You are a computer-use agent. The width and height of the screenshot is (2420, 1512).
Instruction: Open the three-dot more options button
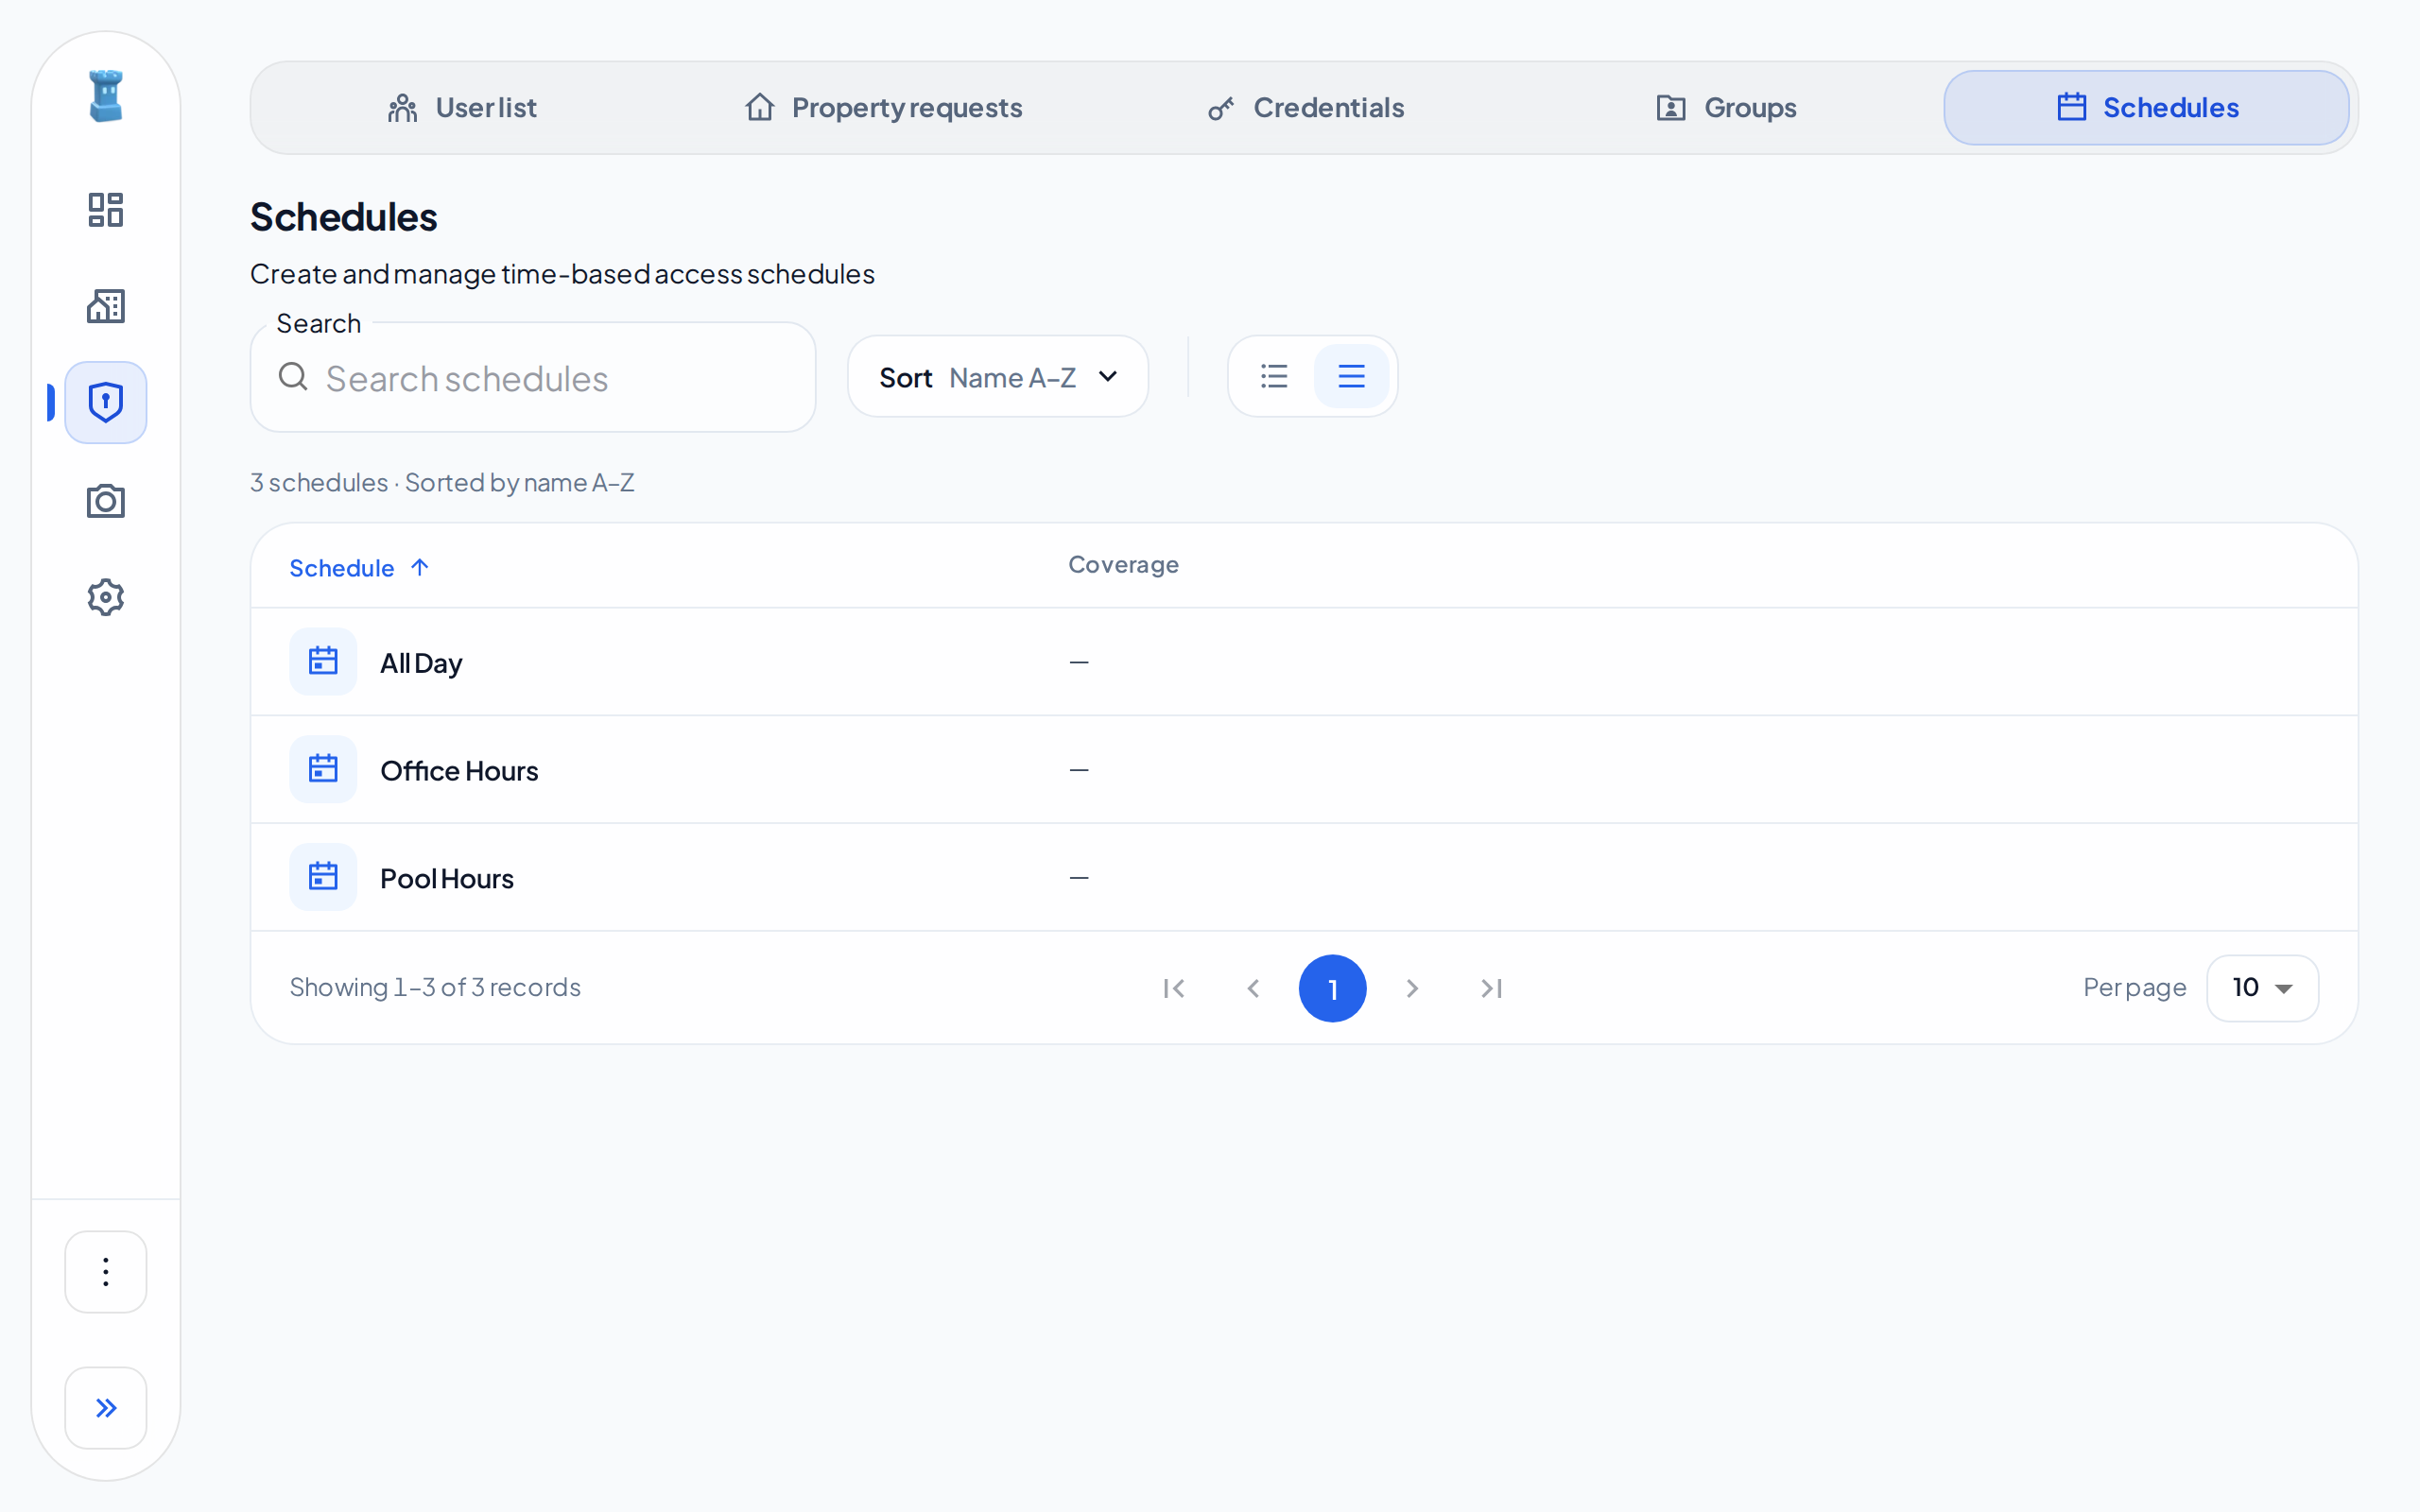coord(106,1272)
